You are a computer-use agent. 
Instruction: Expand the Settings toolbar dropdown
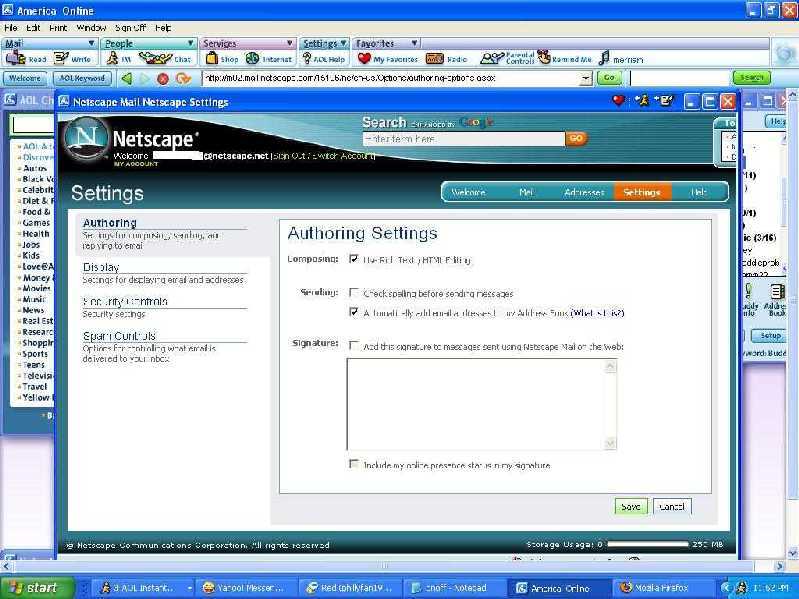click(x=343, y=43)
